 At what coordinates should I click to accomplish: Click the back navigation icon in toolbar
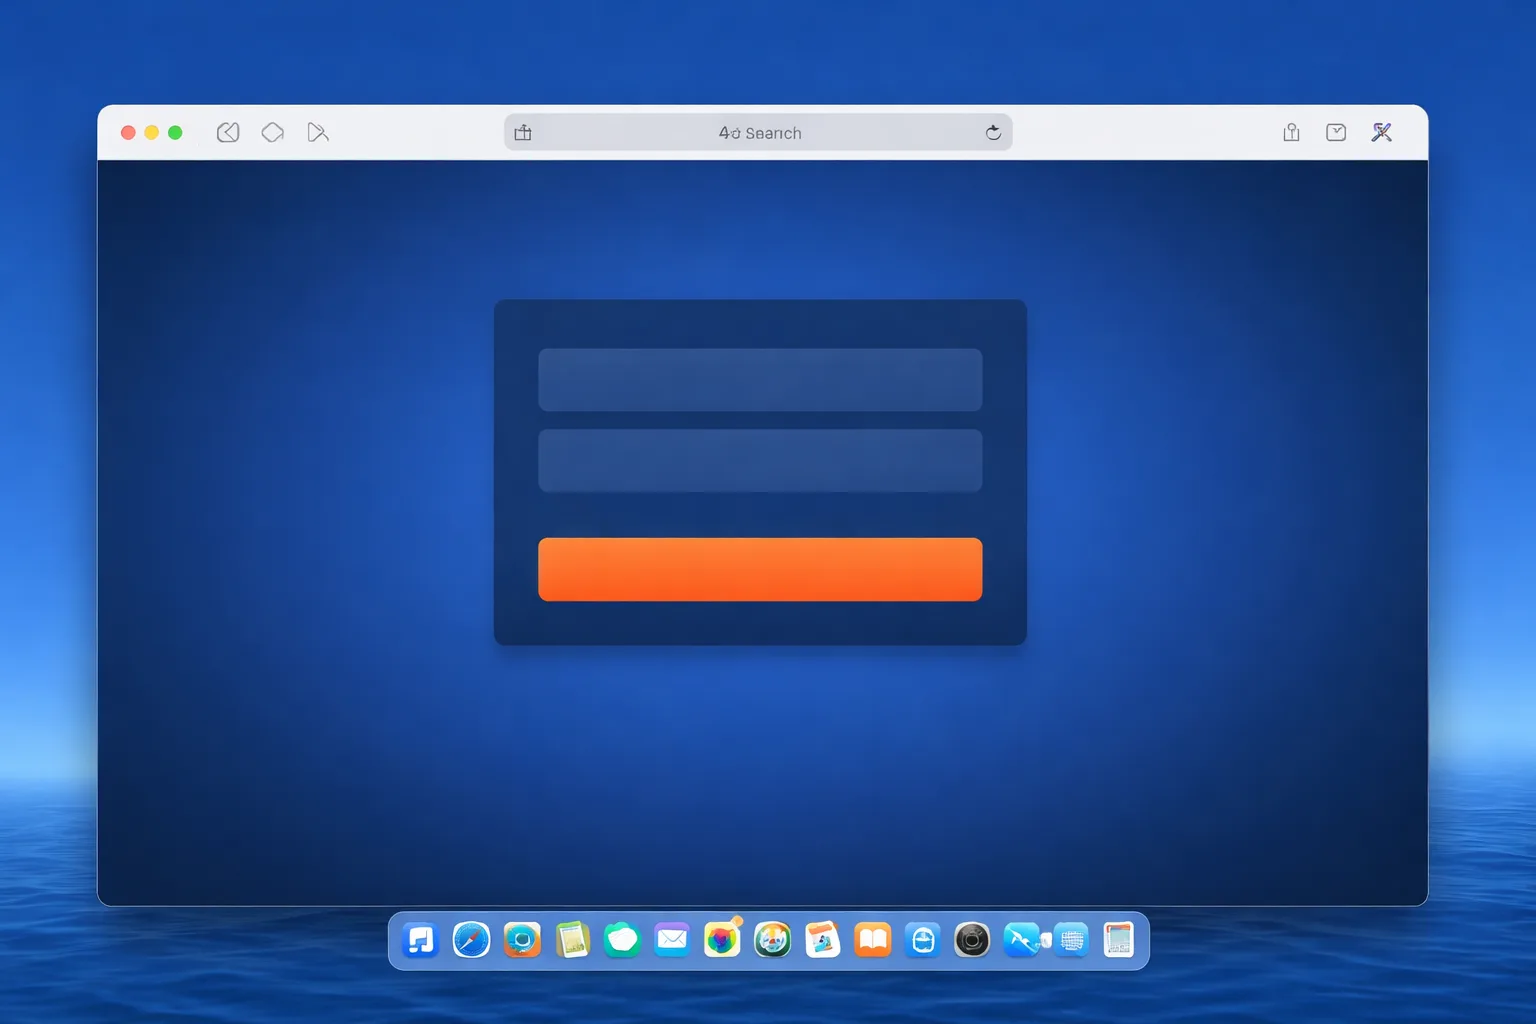click(x=228, y=132)
